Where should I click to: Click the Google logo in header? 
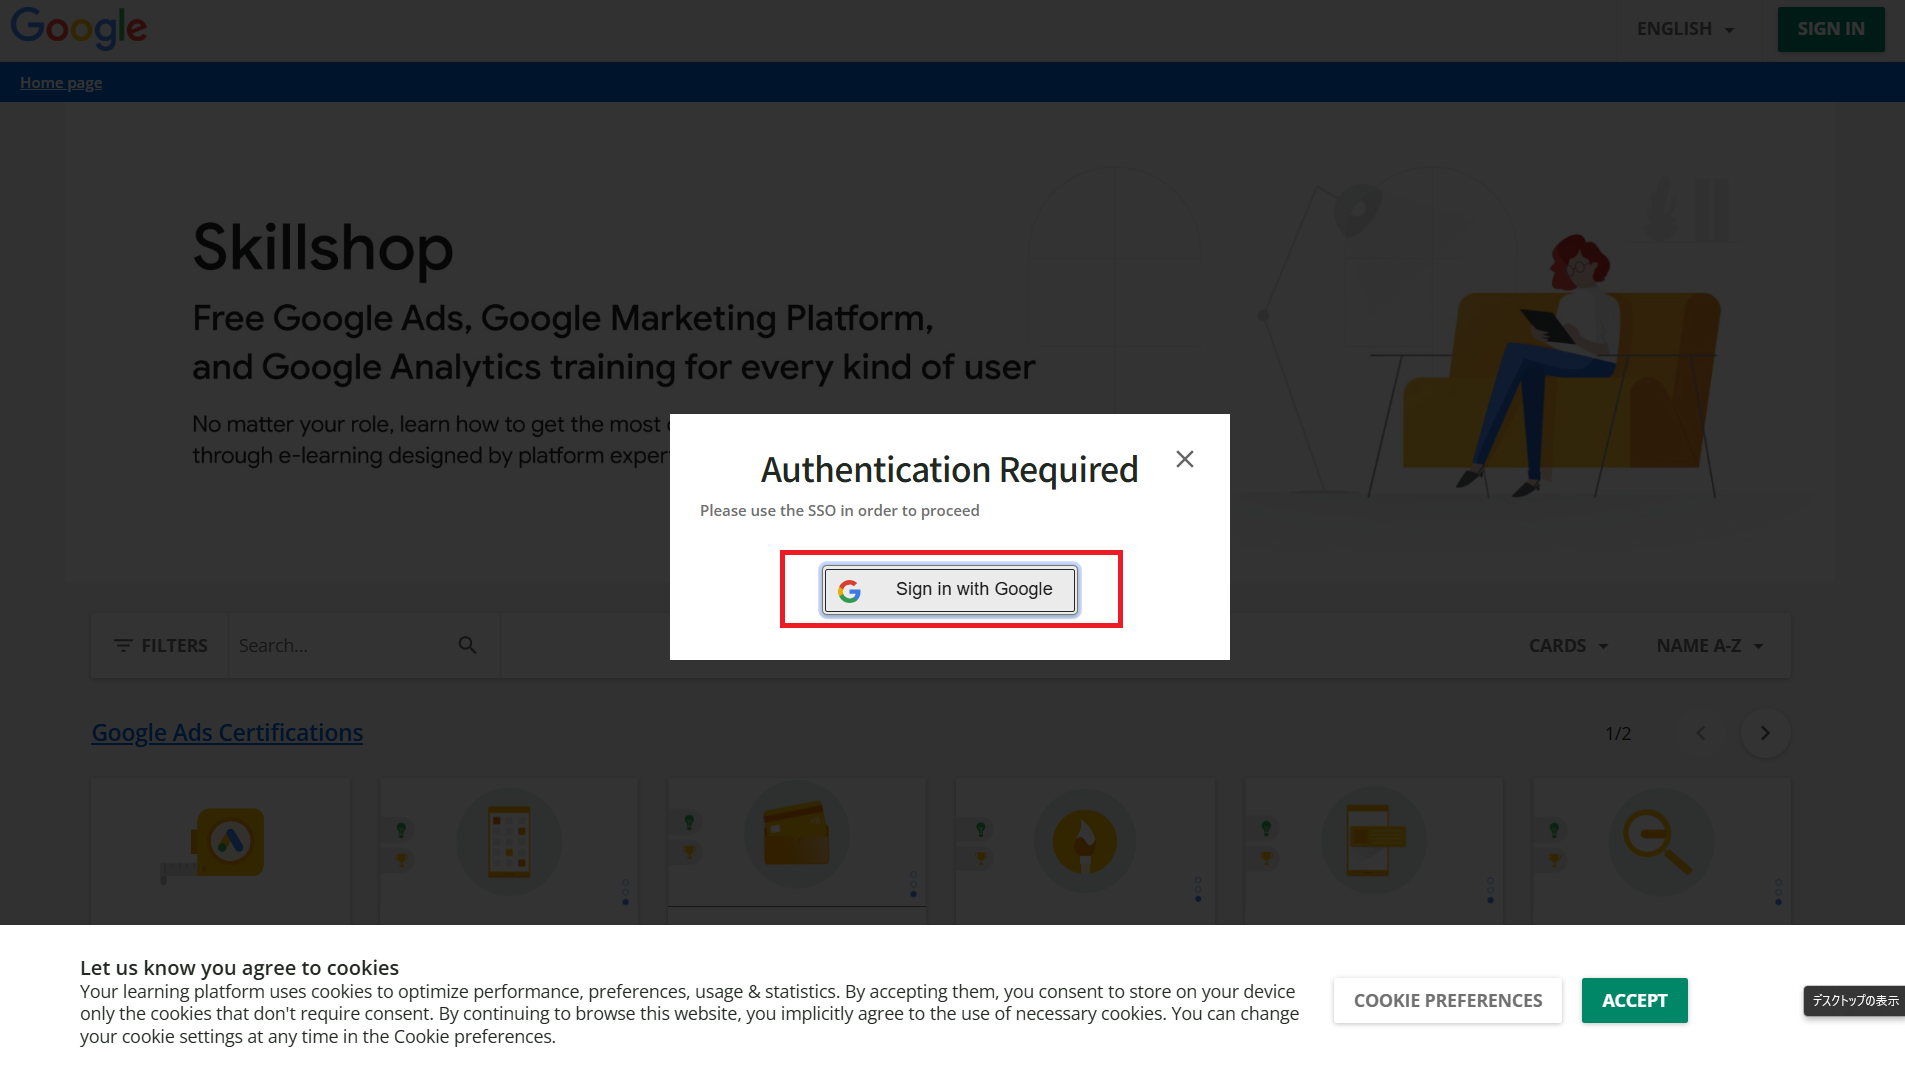[79, 28]
